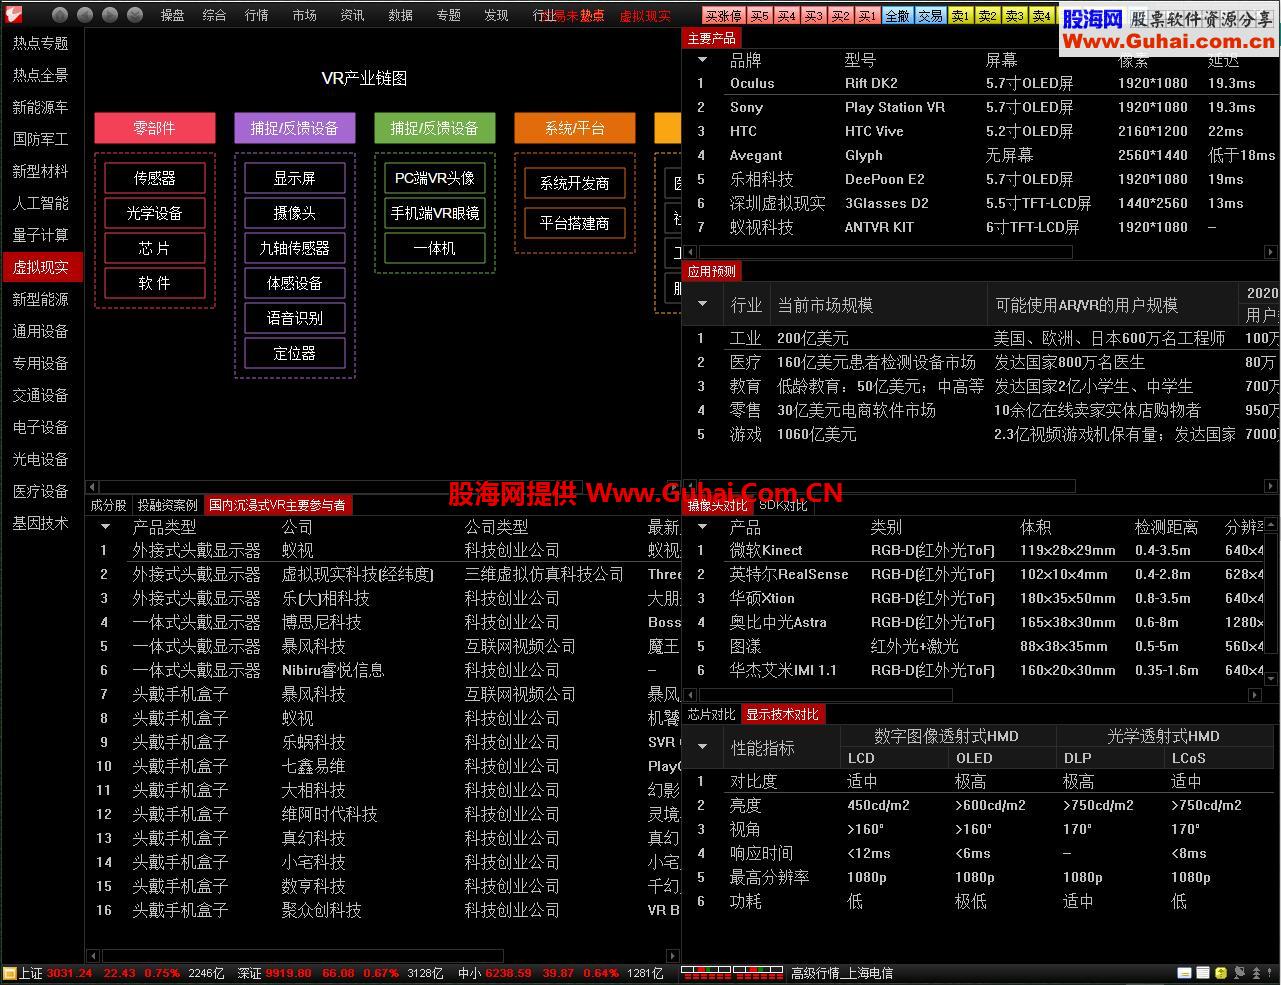The image size is (1281, 985).
Task: Open the 综合 menu
Action: click(214, 15)
